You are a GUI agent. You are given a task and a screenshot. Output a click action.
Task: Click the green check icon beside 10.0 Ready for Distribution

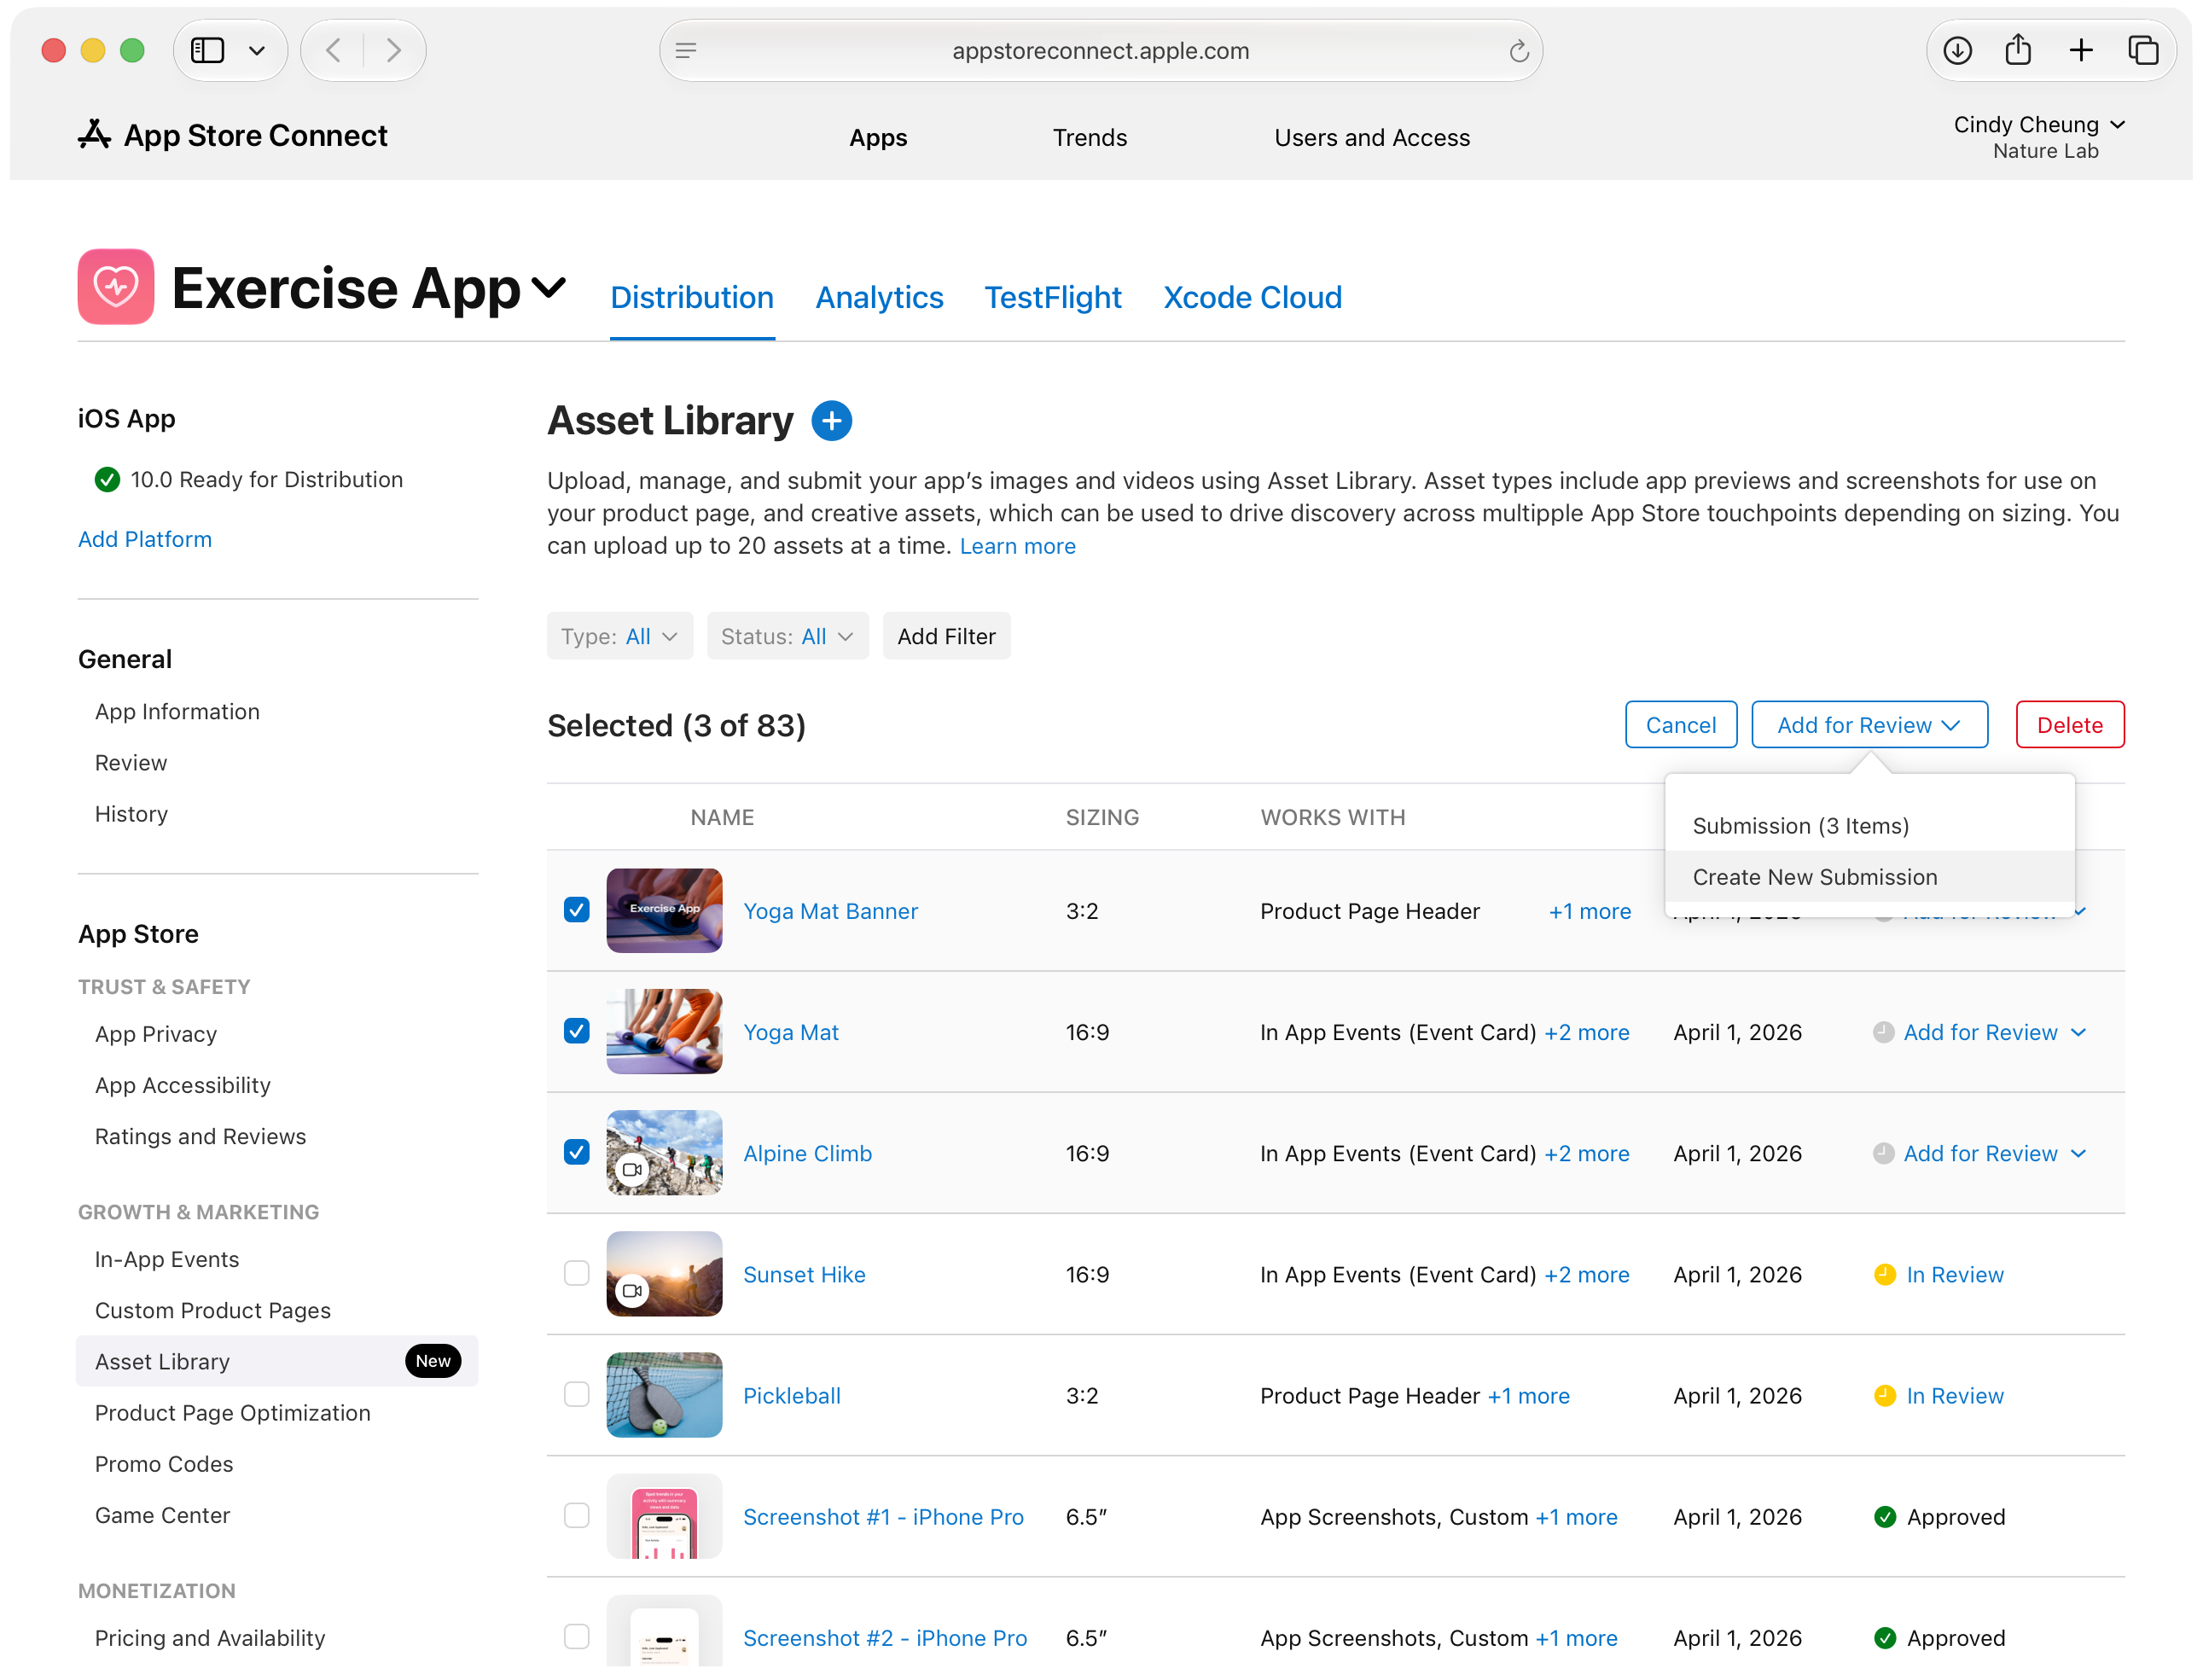[x=107, y=480]
